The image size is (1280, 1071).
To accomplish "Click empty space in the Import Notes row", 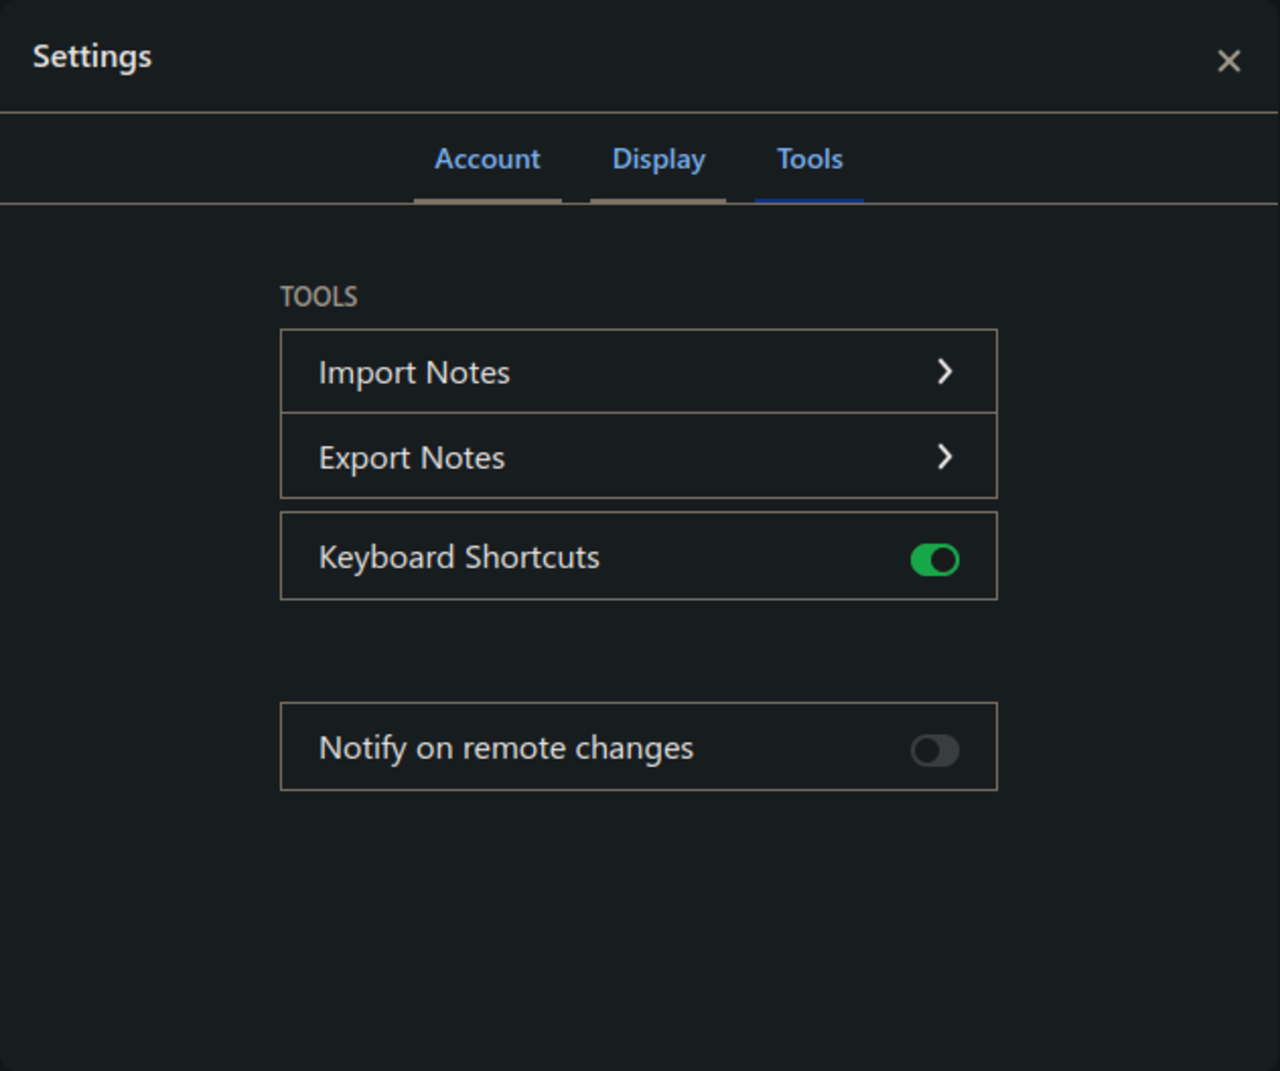I will (x=720, y=372).
